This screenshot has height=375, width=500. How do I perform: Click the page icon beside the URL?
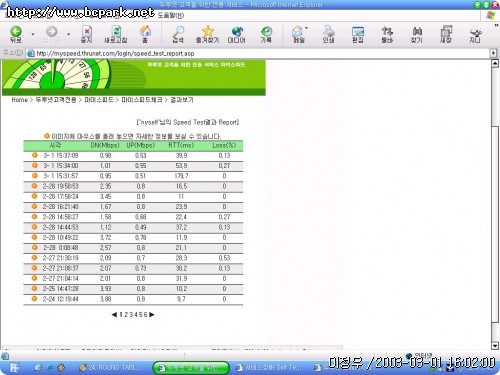[31, 53]
